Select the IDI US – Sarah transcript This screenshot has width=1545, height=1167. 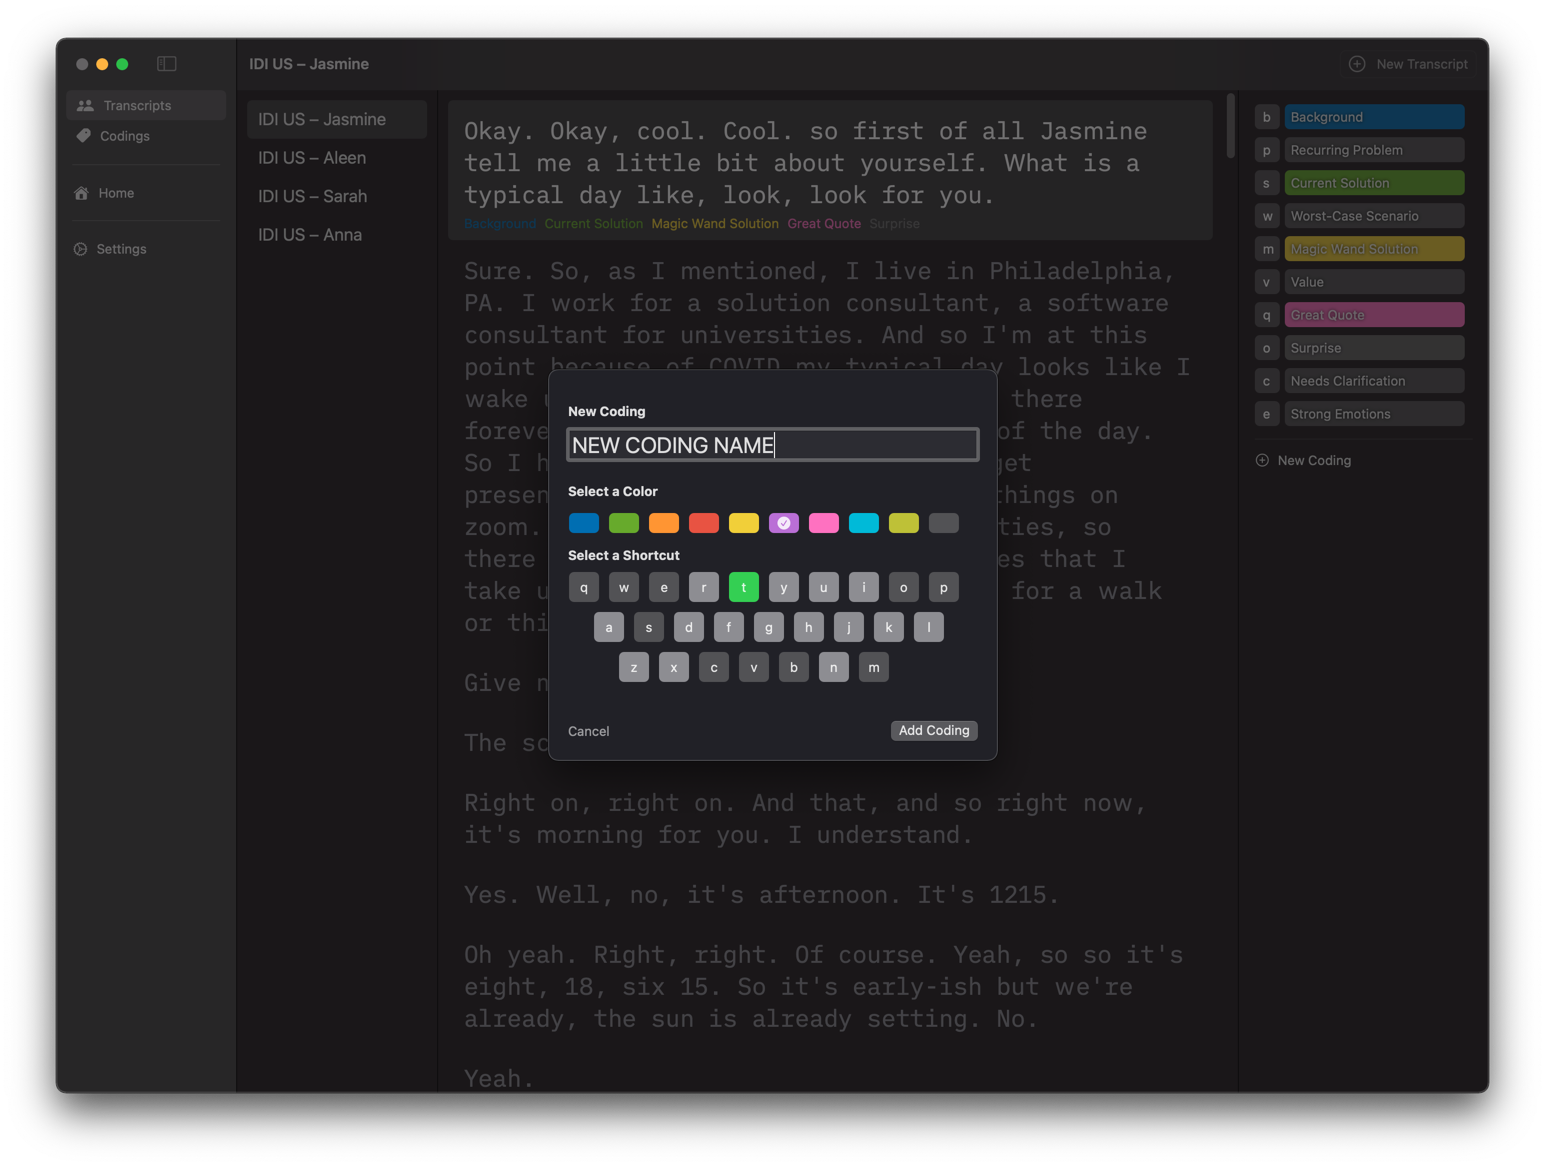[x=337, y=196]
